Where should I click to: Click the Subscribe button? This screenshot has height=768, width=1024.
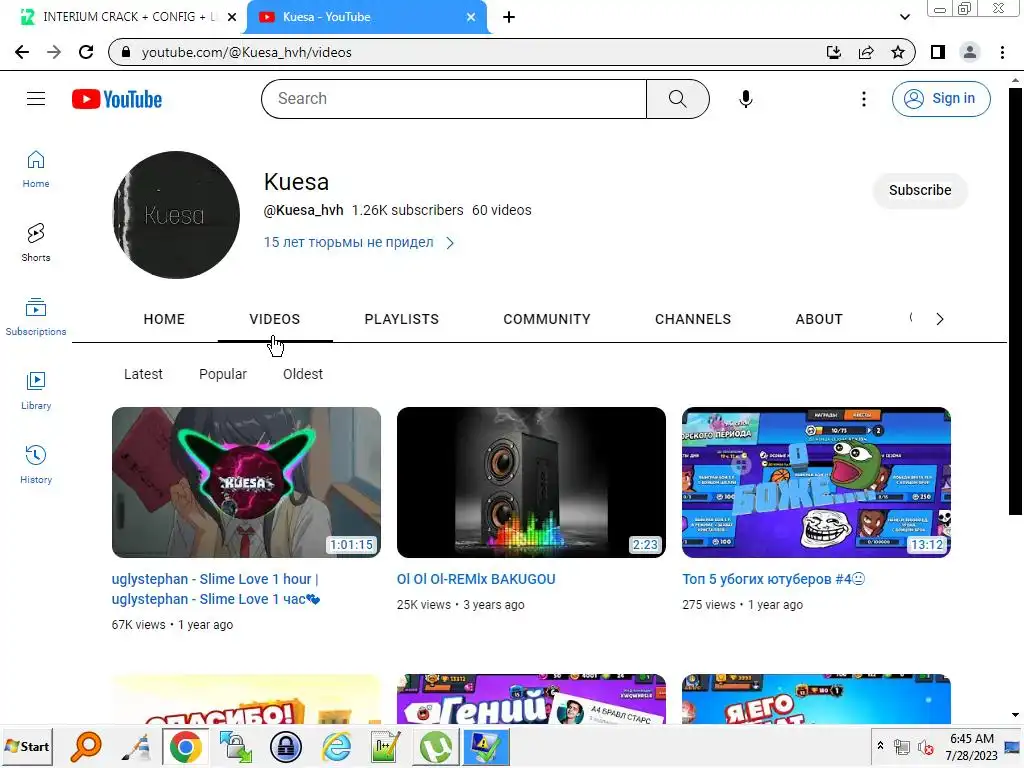(x=920, y=190)
